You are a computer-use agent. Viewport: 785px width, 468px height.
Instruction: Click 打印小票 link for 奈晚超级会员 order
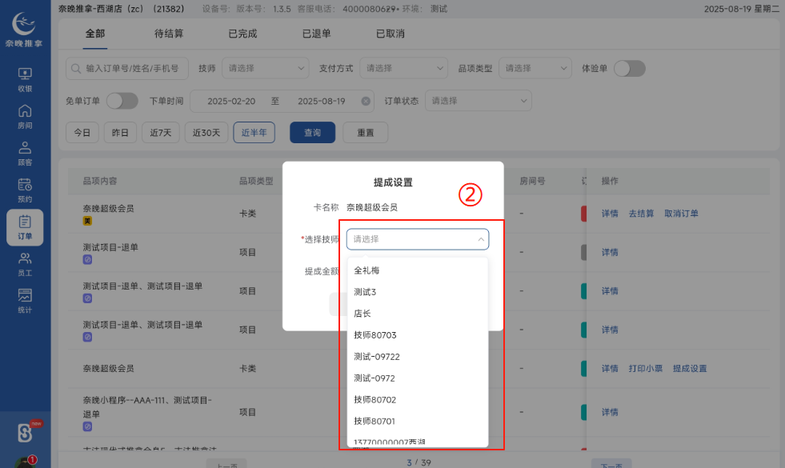point(646,369)
